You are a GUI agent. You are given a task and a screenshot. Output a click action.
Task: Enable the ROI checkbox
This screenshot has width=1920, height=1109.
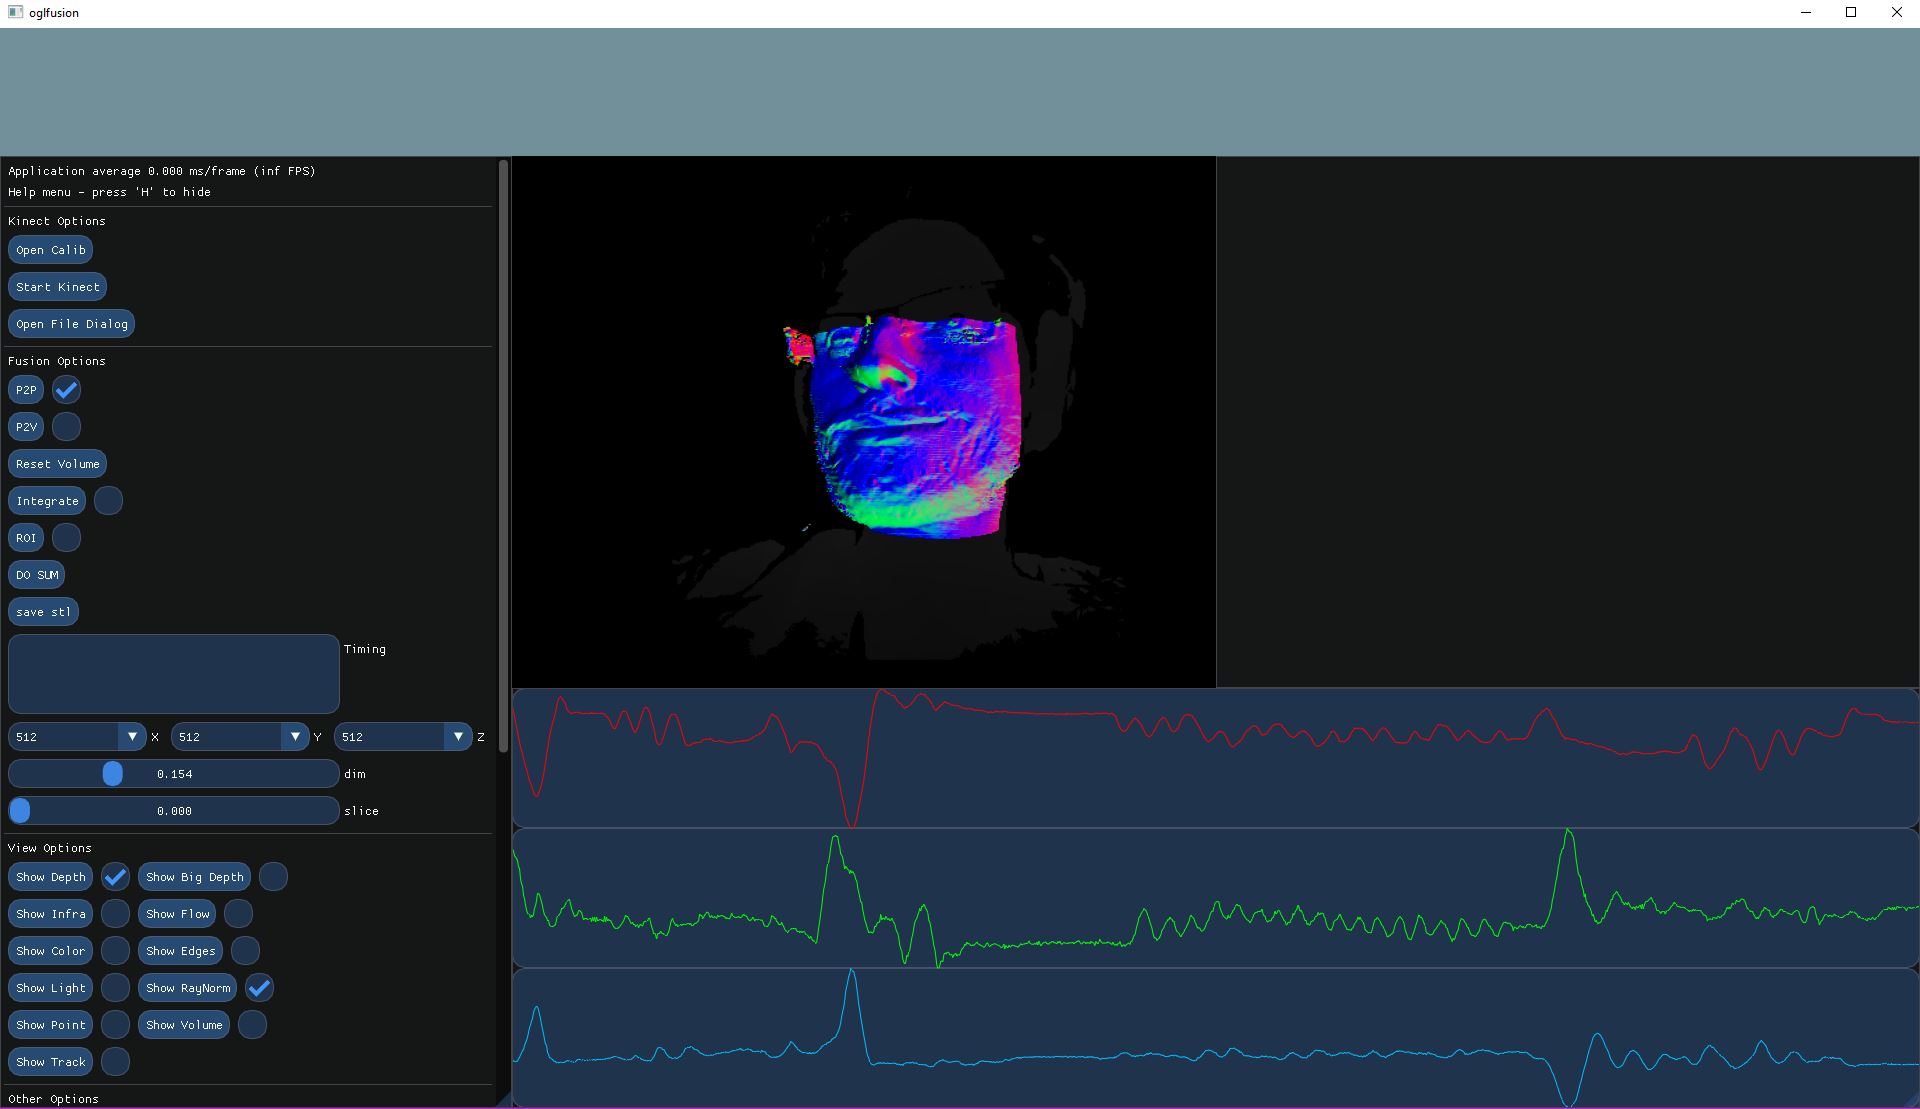coord(67,538)
